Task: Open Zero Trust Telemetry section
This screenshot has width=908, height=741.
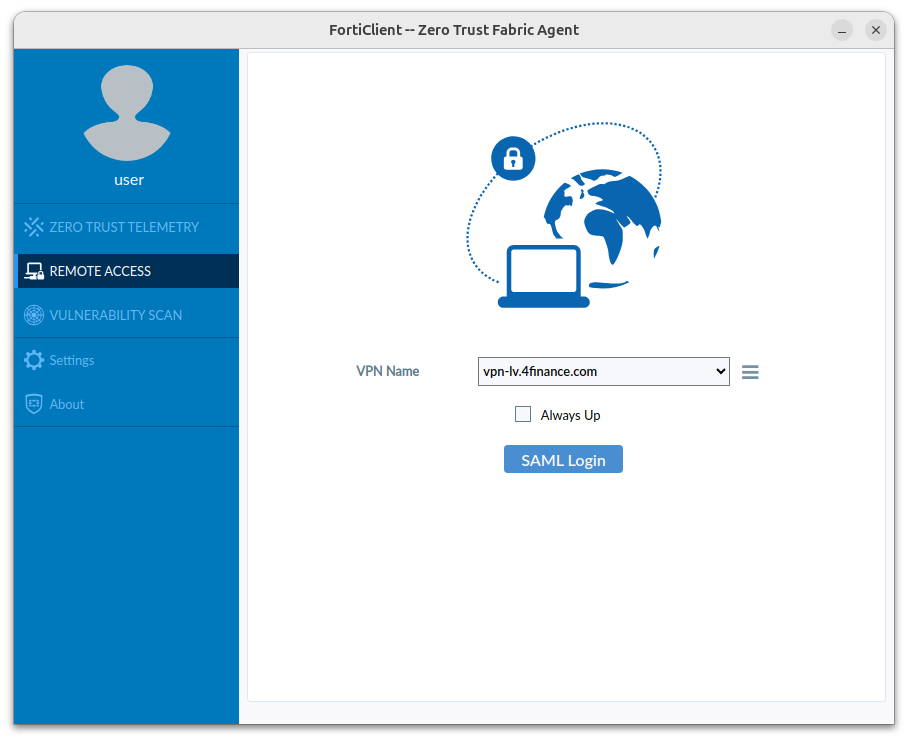Action: tap(124, 227)
